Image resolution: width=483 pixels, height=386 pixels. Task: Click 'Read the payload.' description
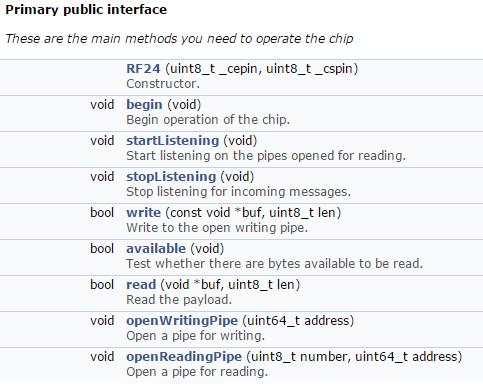(179, 300)
